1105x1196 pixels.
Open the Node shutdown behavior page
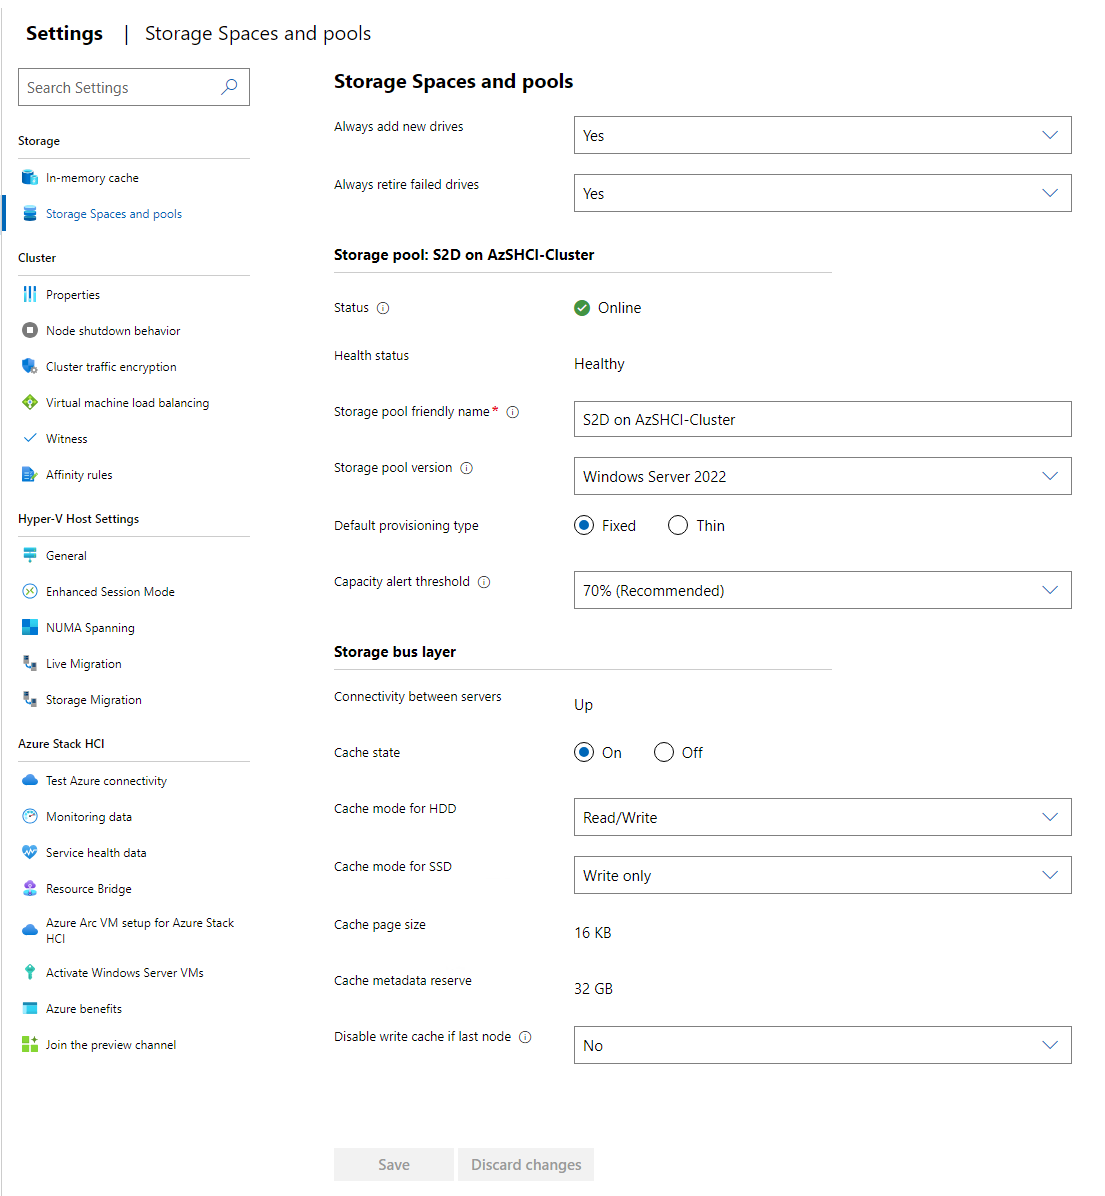click(112, 330)
